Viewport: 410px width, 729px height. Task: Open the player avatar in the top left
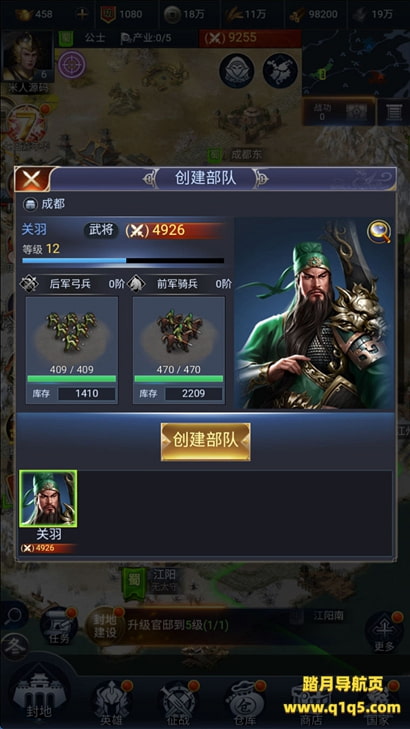click(x=27, y=57)
